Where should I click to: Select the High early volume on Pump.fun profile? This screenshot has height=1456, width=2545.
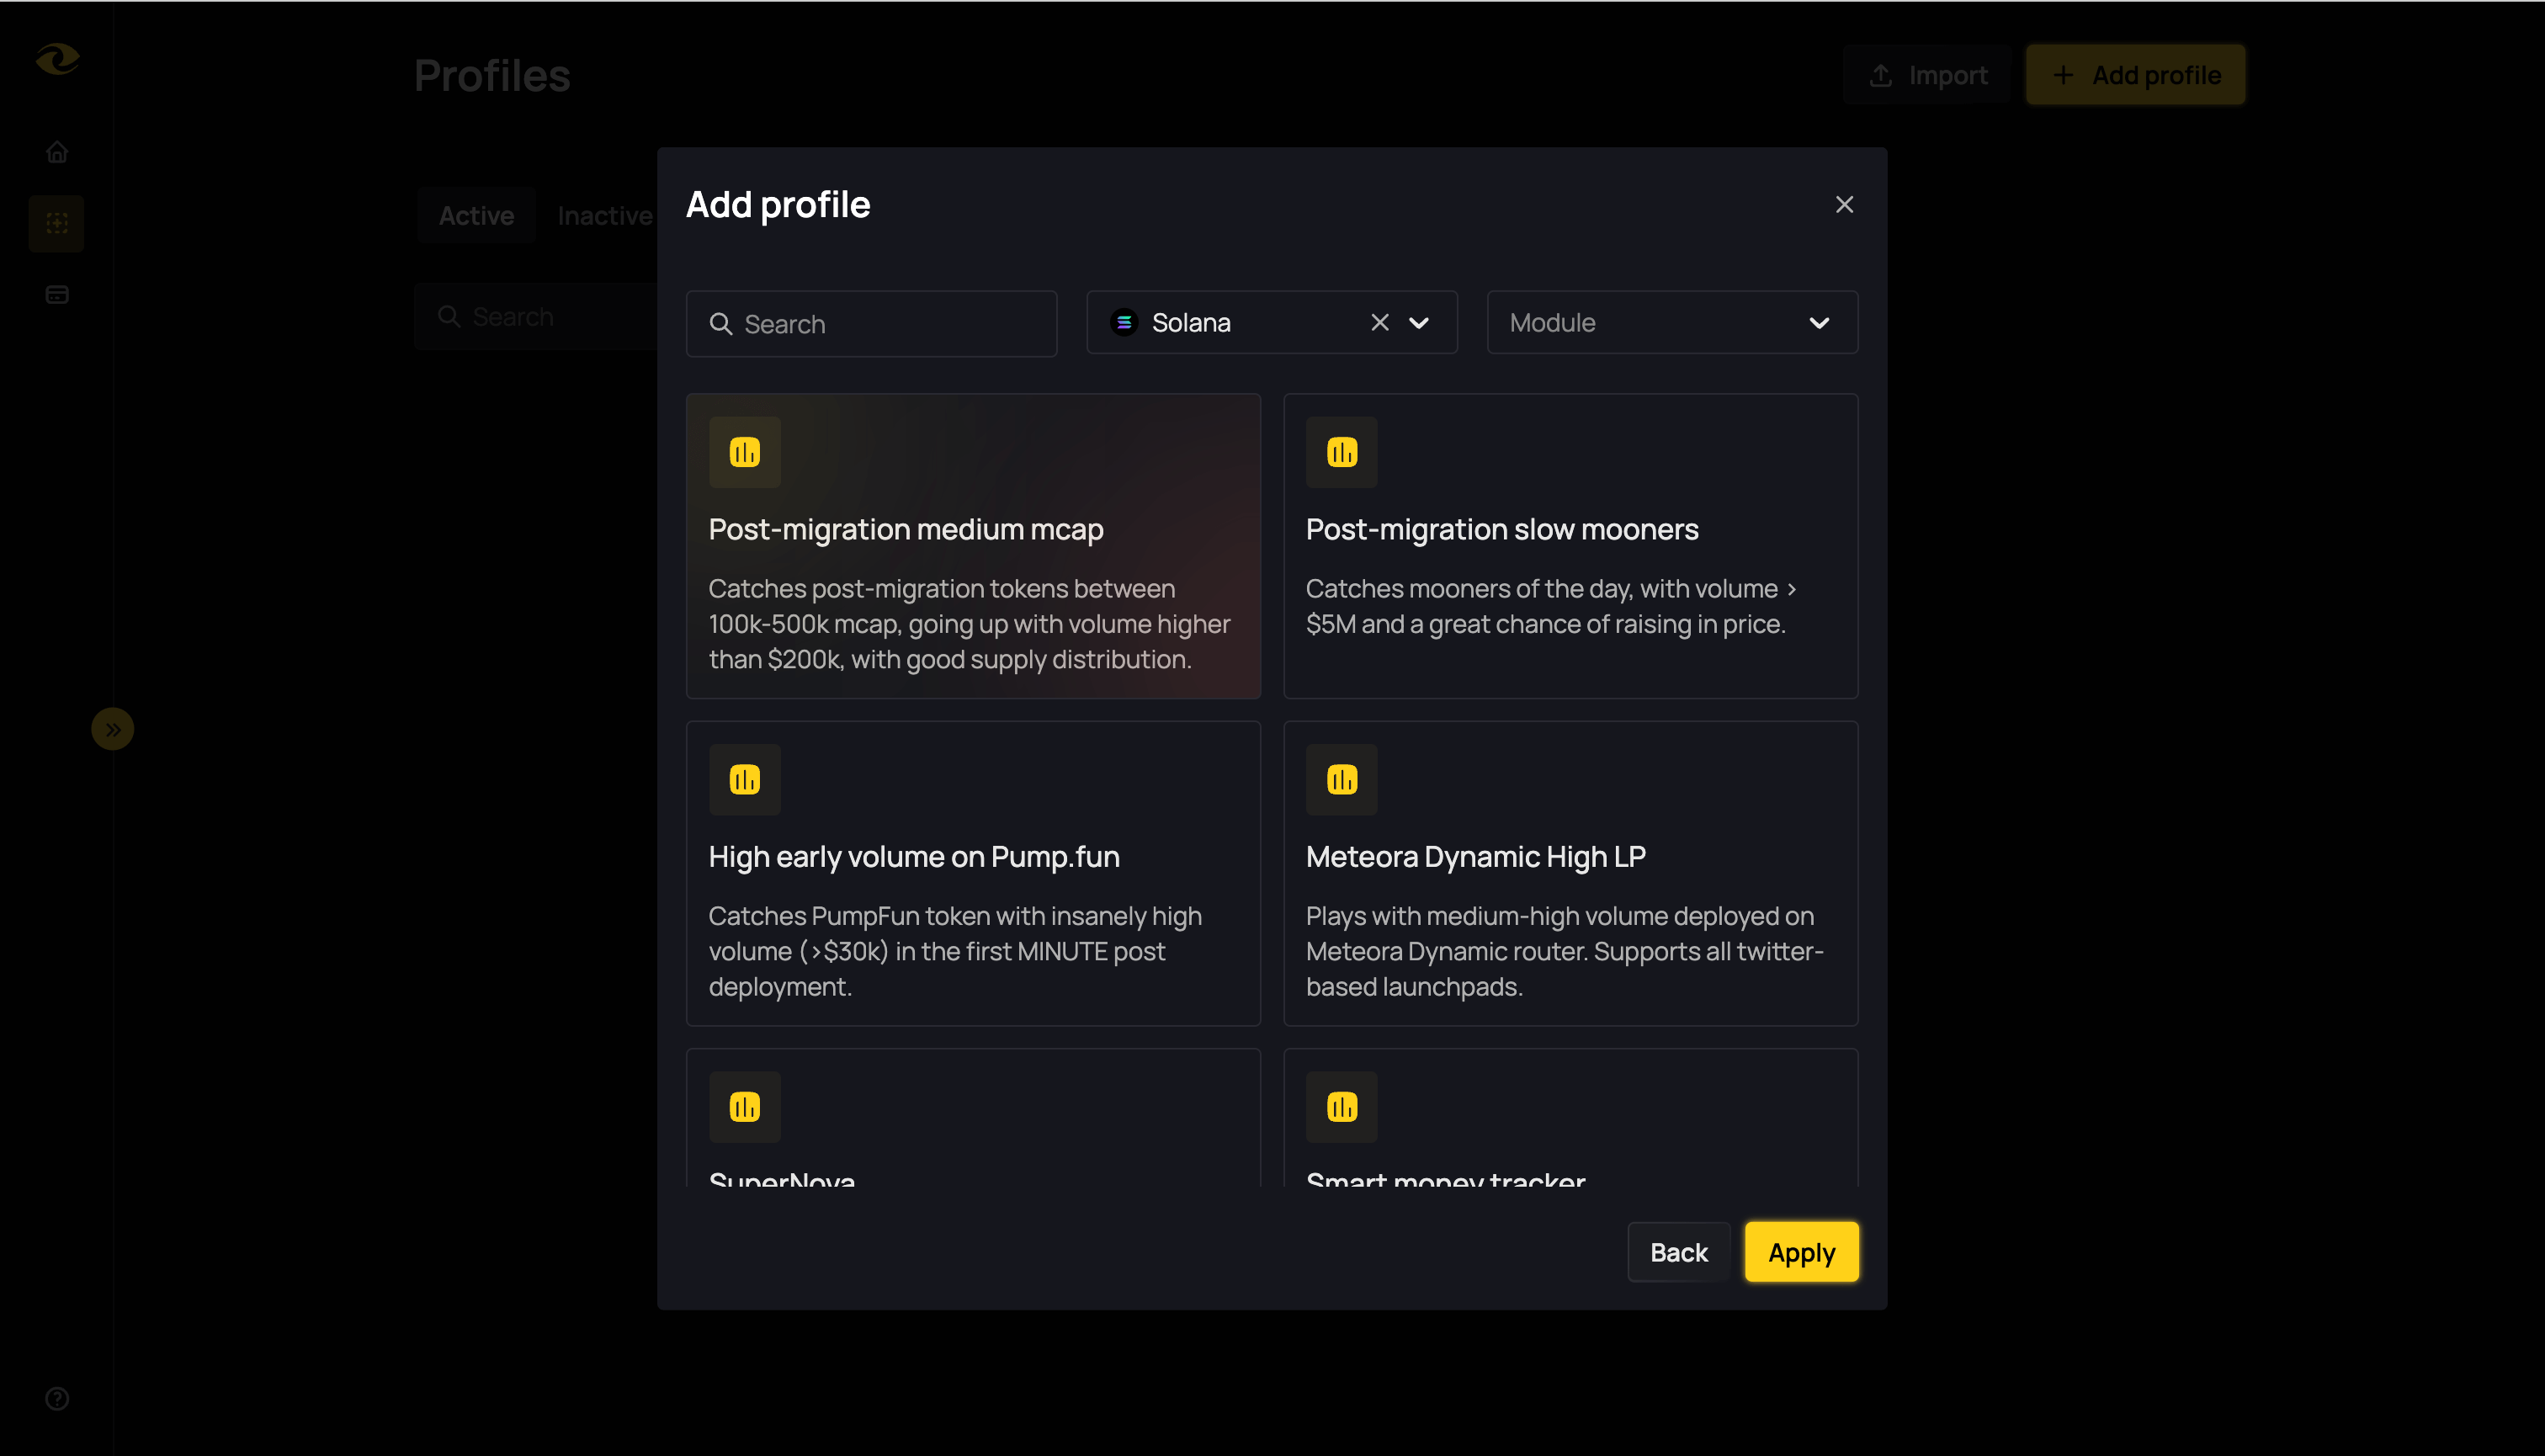pos(973,874)
